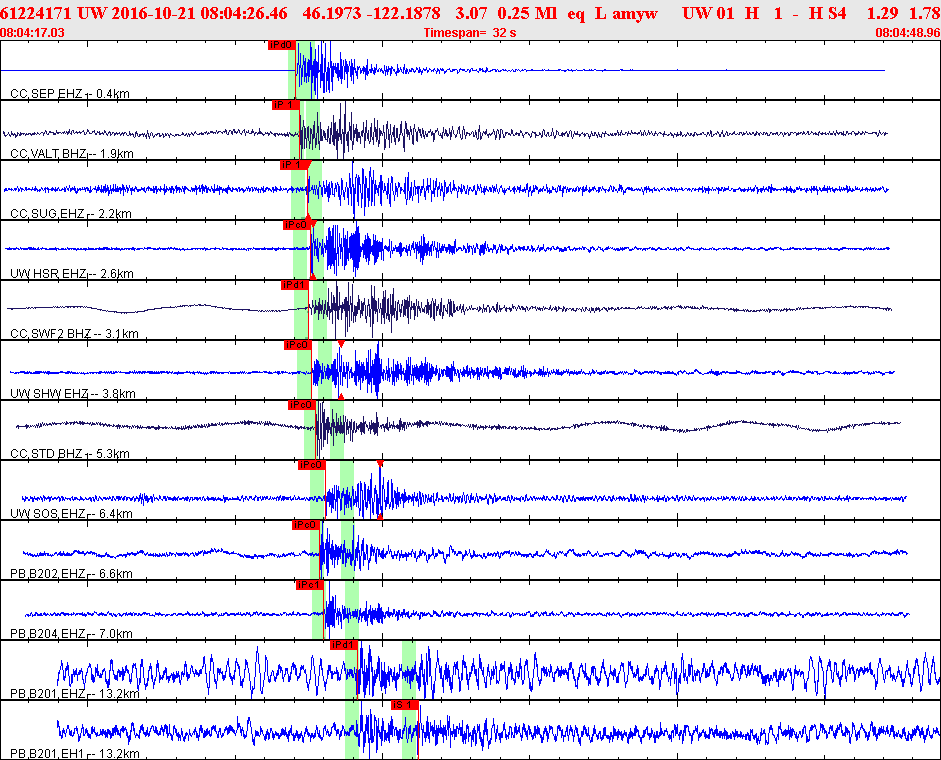Select the CC.SEP EHZ station label
941x760 pixels.
point(70,94)
